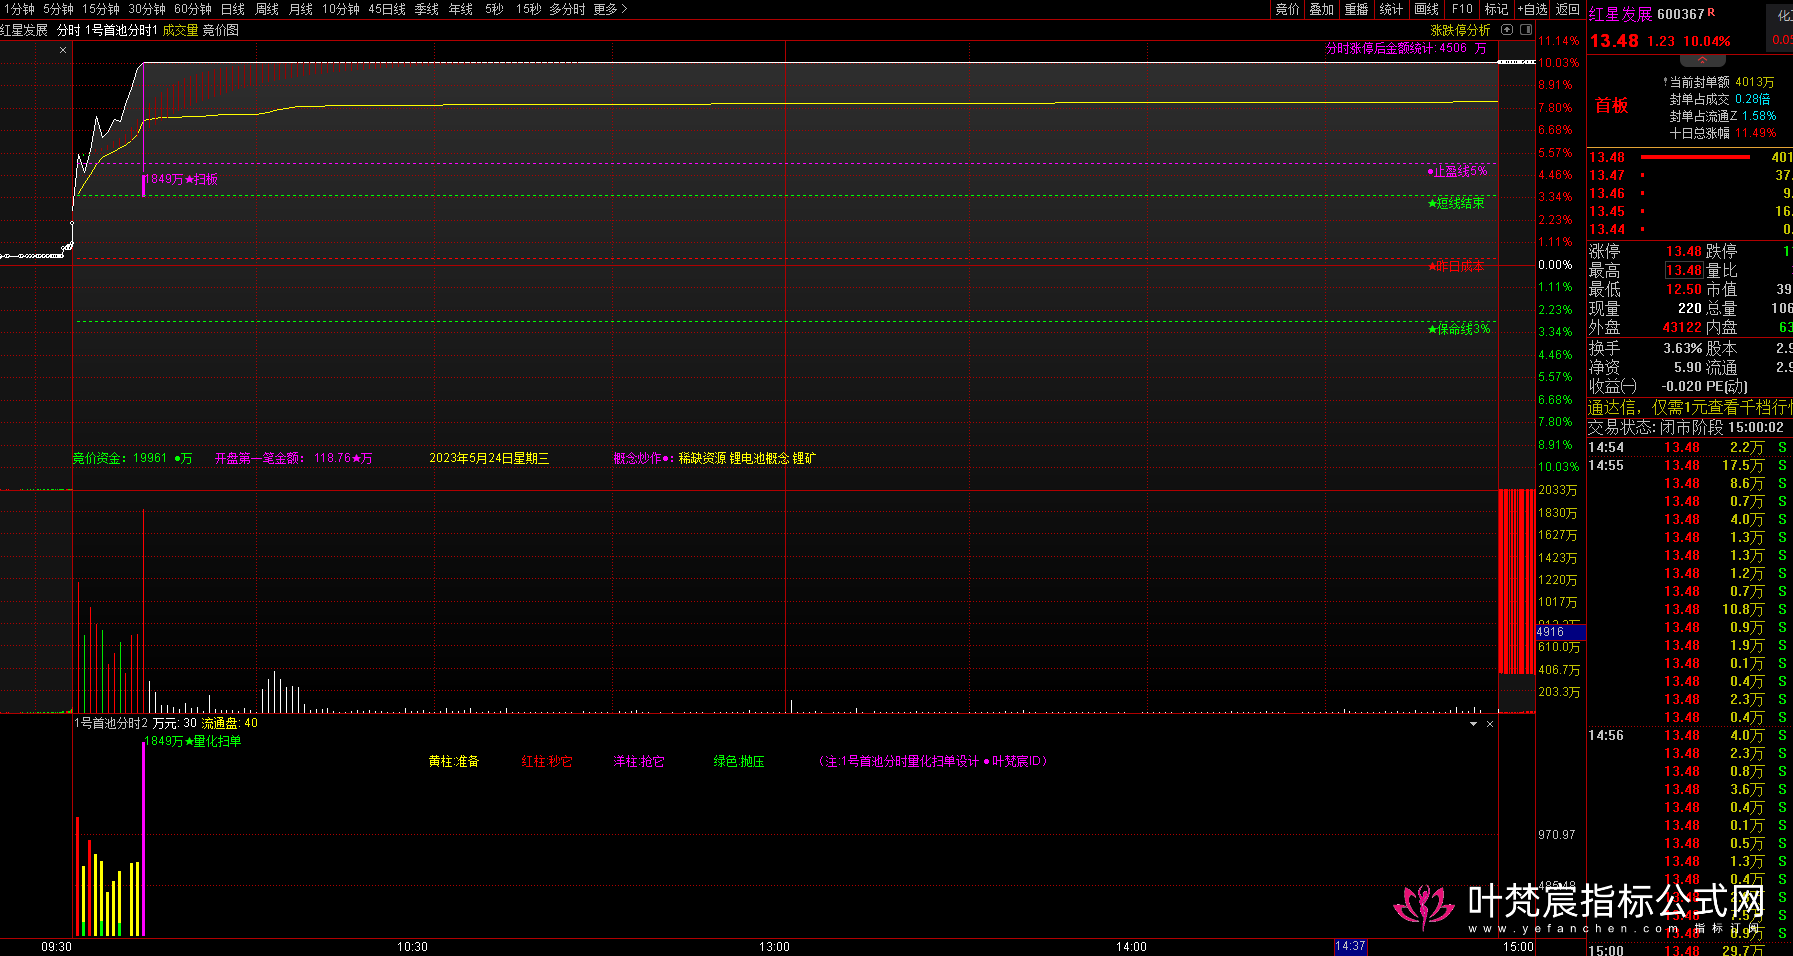Screen dimensions: 1793x956
Task: Close the 1号首池分时2 sub-indicator panel
Action: point(1490,723)
